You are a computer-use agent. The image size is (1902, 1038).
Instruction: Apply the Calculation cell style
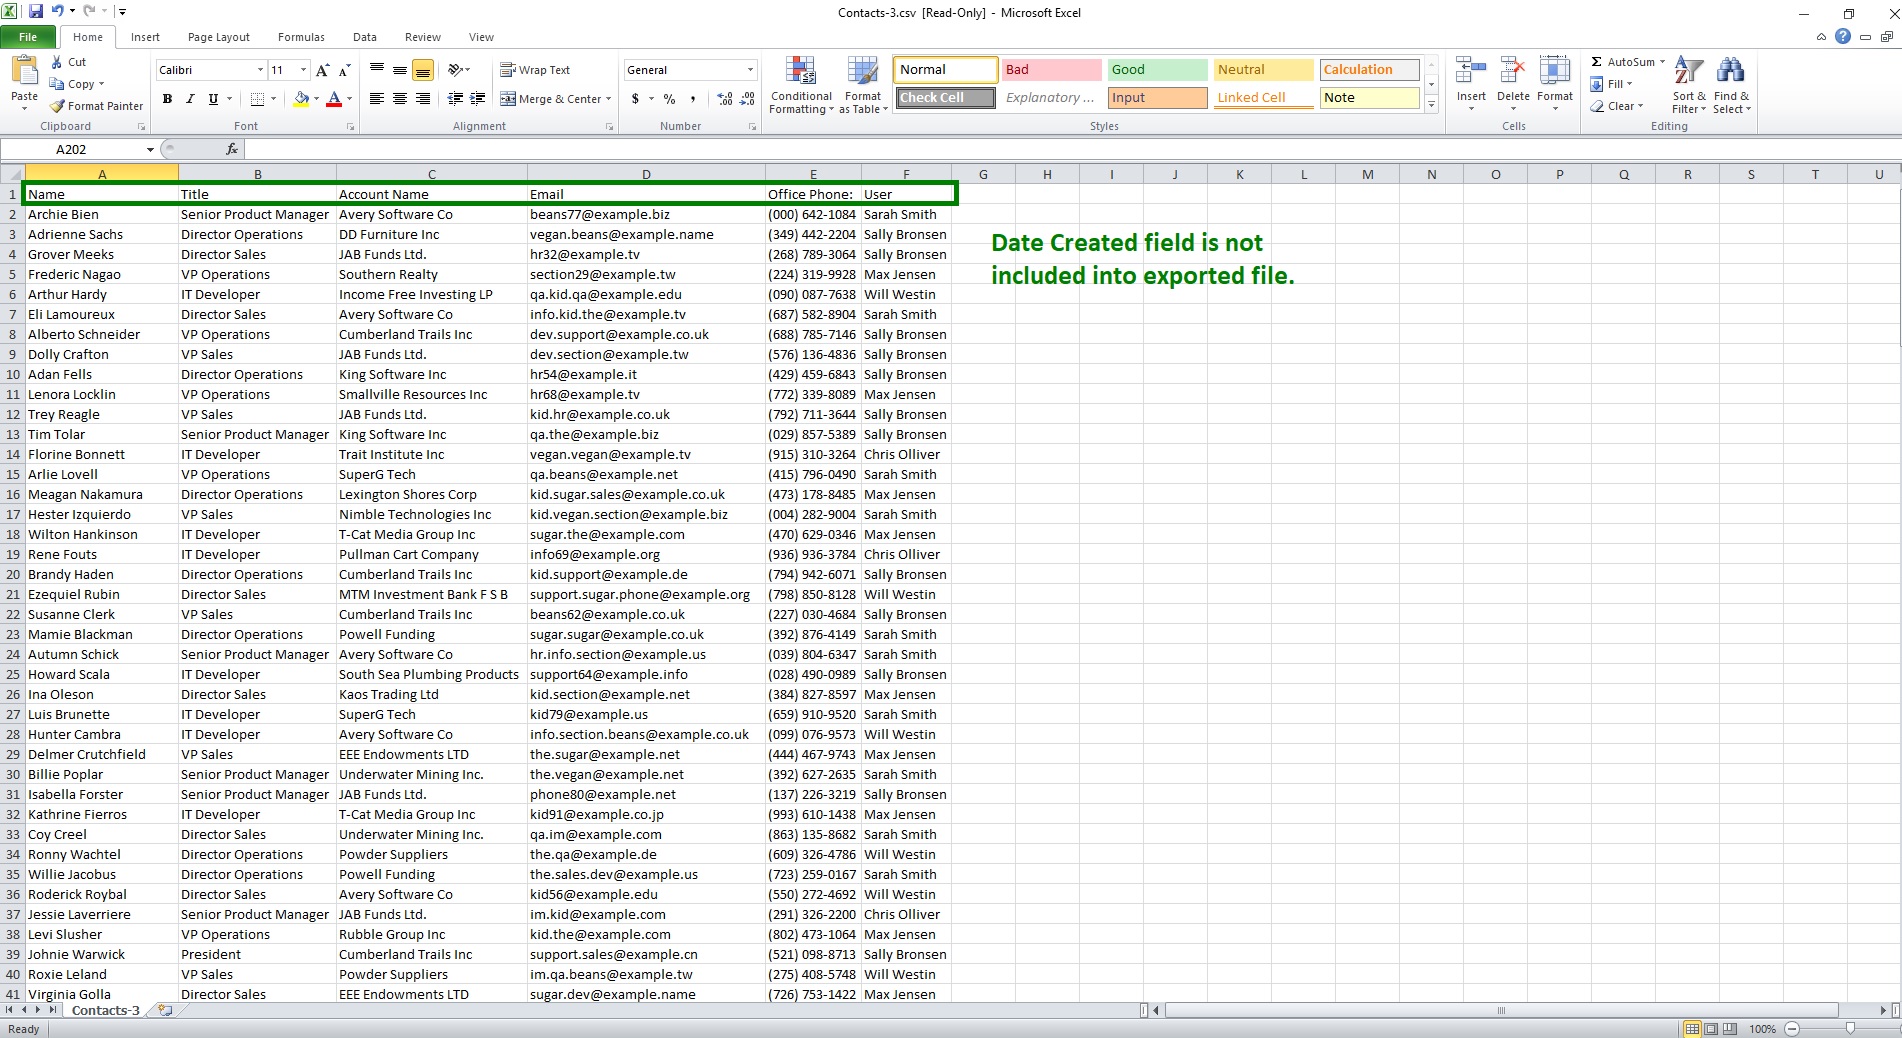[1369, 70]
